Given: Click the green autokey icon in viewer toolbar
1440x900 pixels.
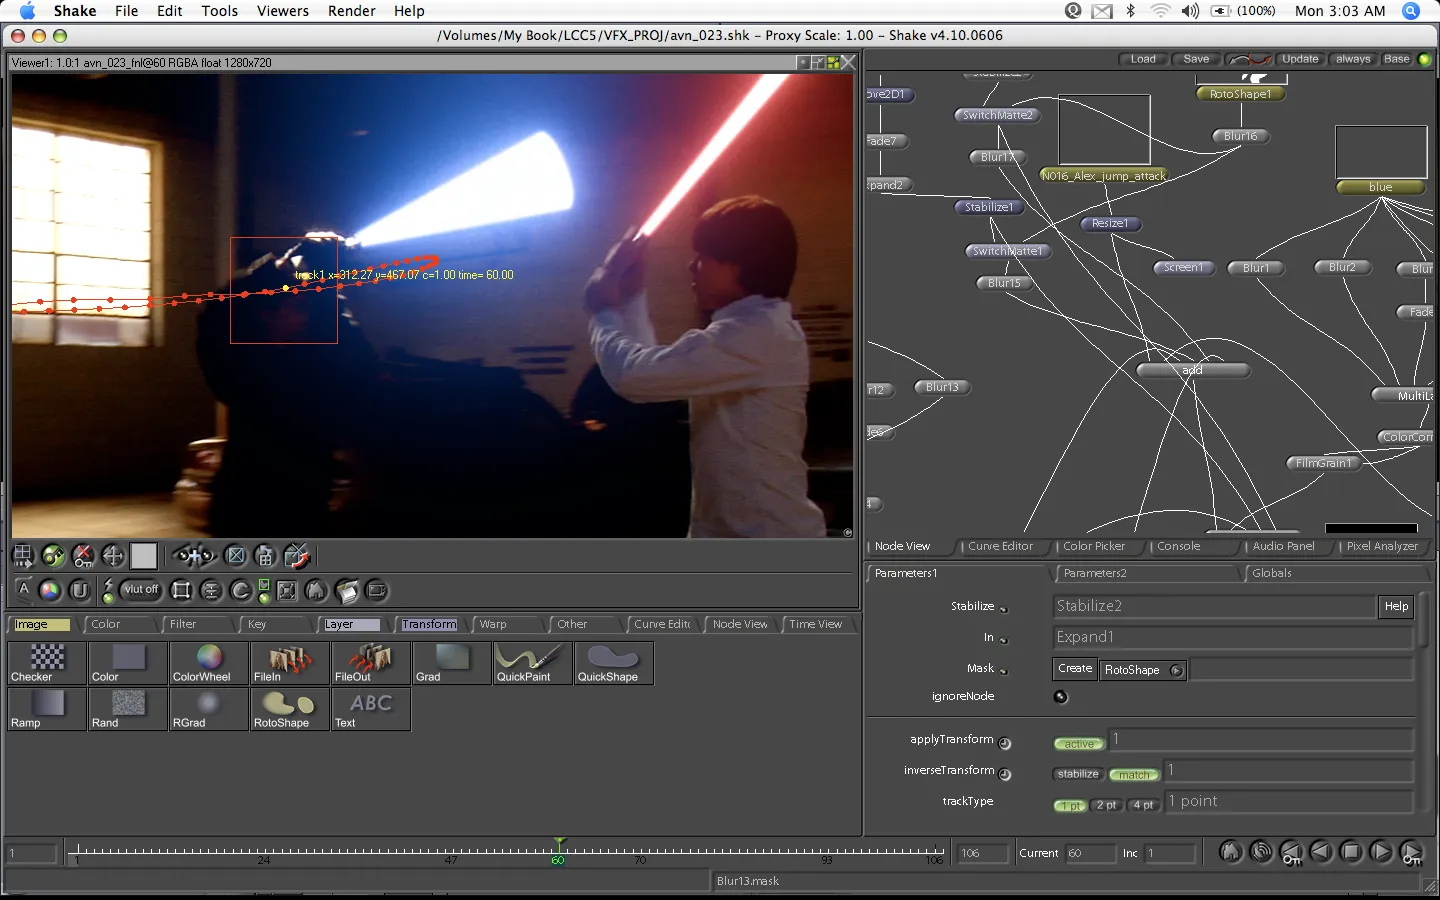Looking at the screenshot, I should point(53,556).
